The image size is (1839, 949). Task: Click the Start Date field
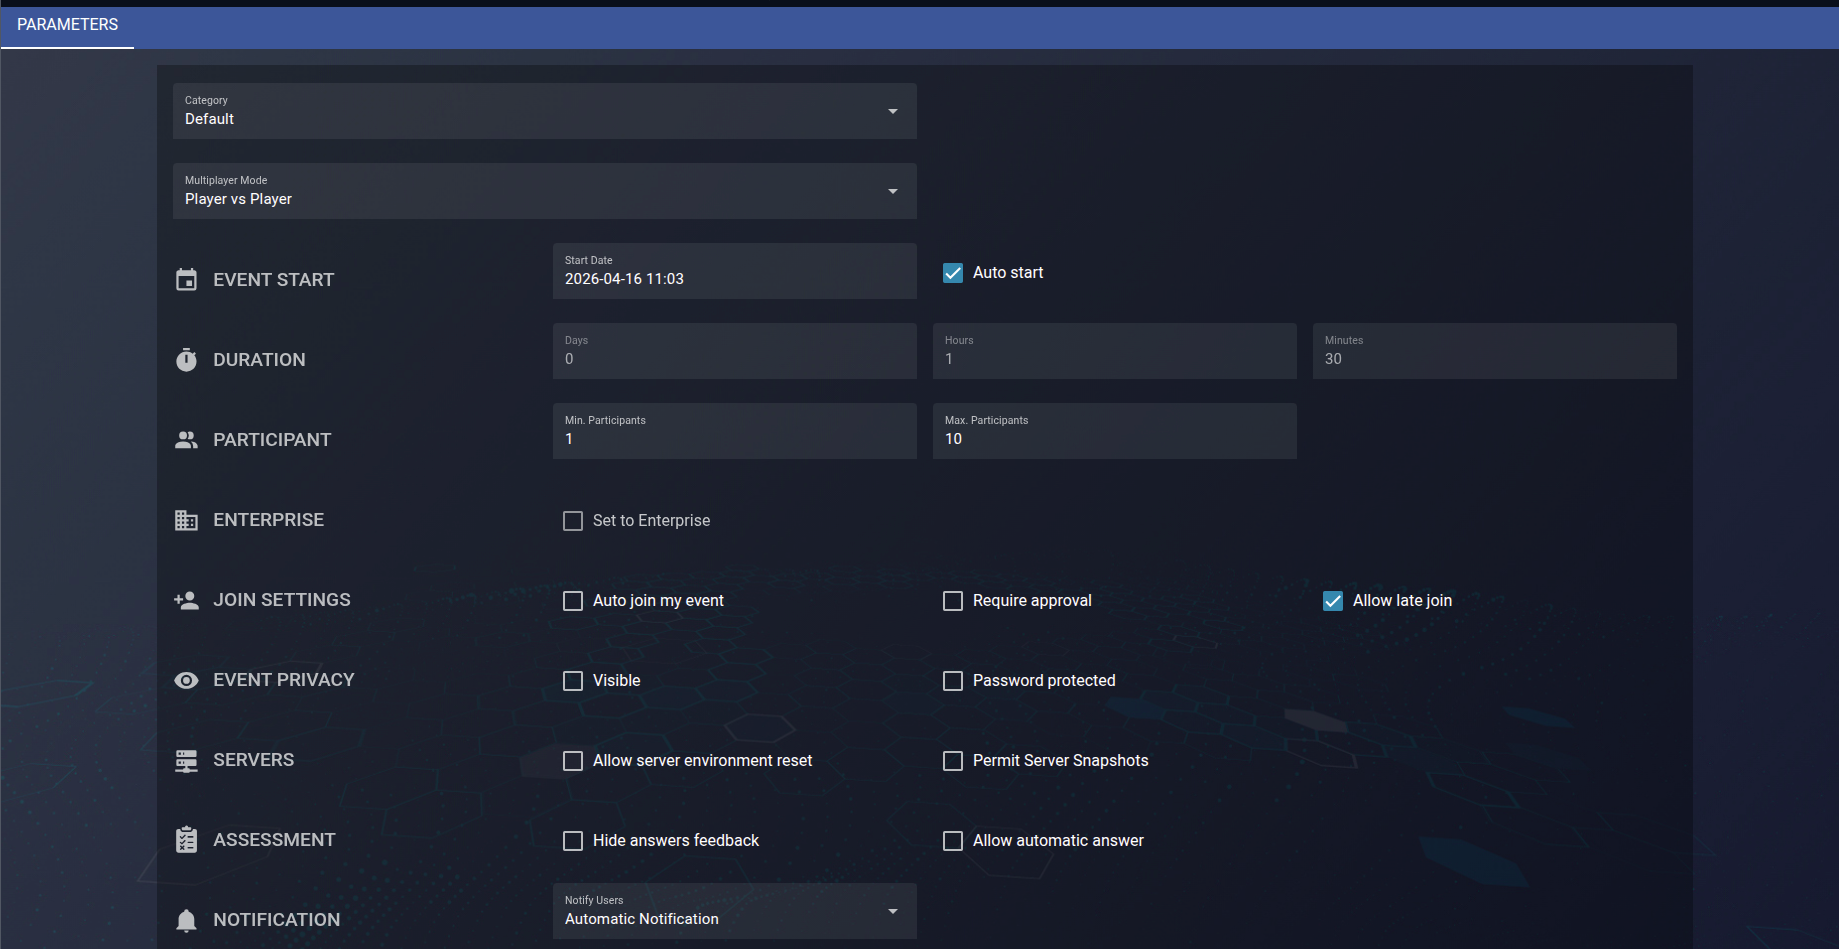click(x=735, y=271)
